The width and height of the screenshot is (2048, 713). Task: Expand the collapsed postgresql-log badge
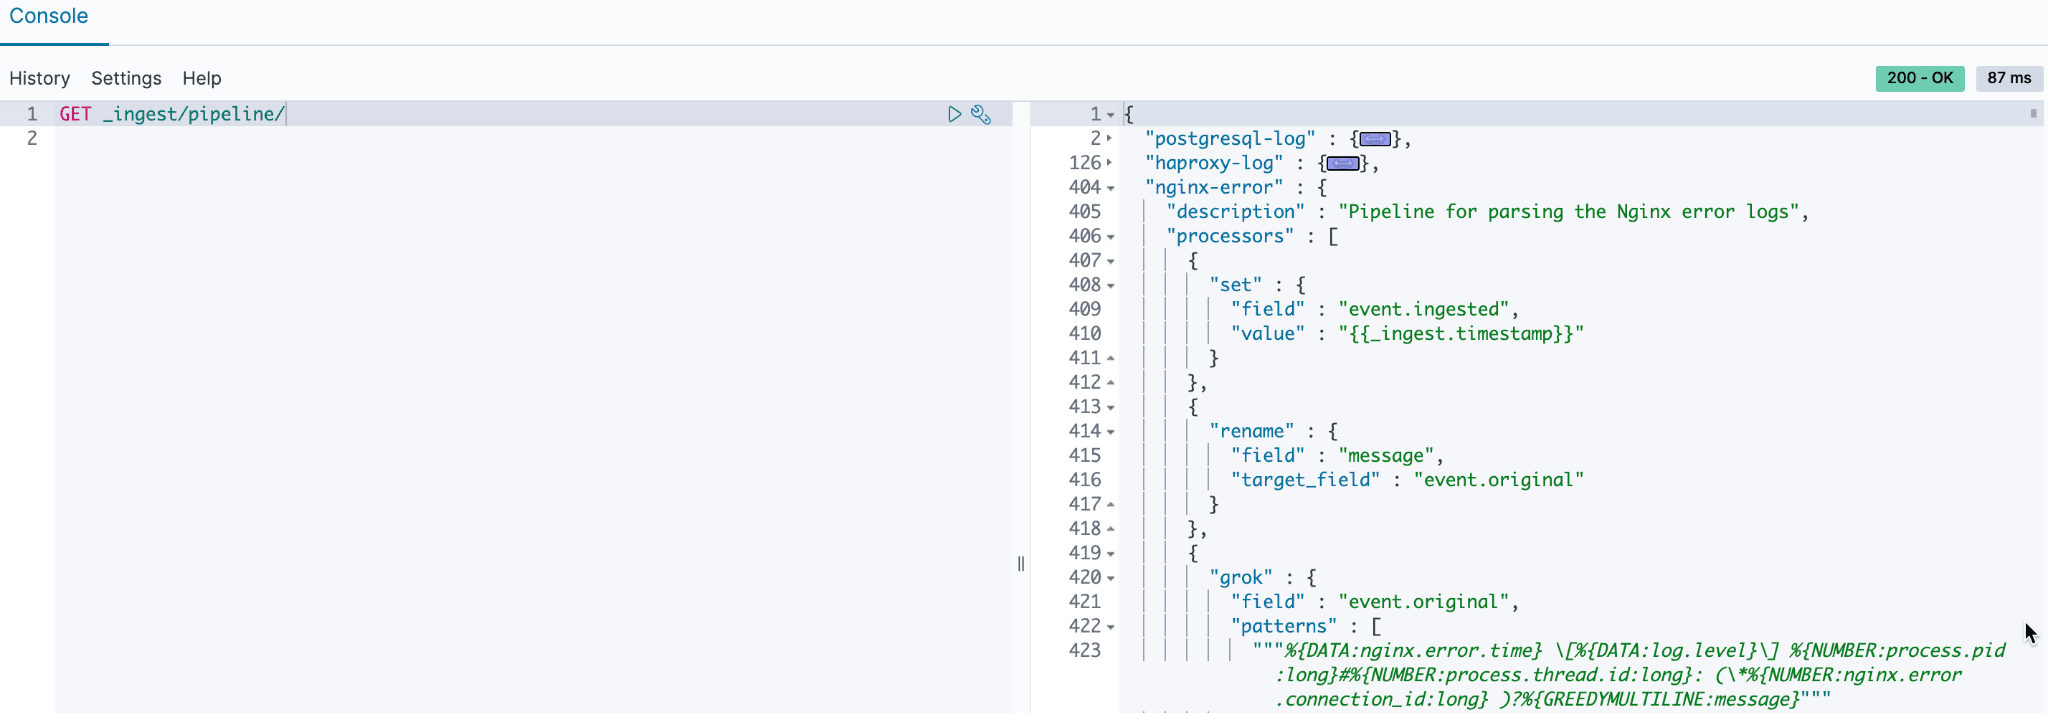coord(1375,139)
